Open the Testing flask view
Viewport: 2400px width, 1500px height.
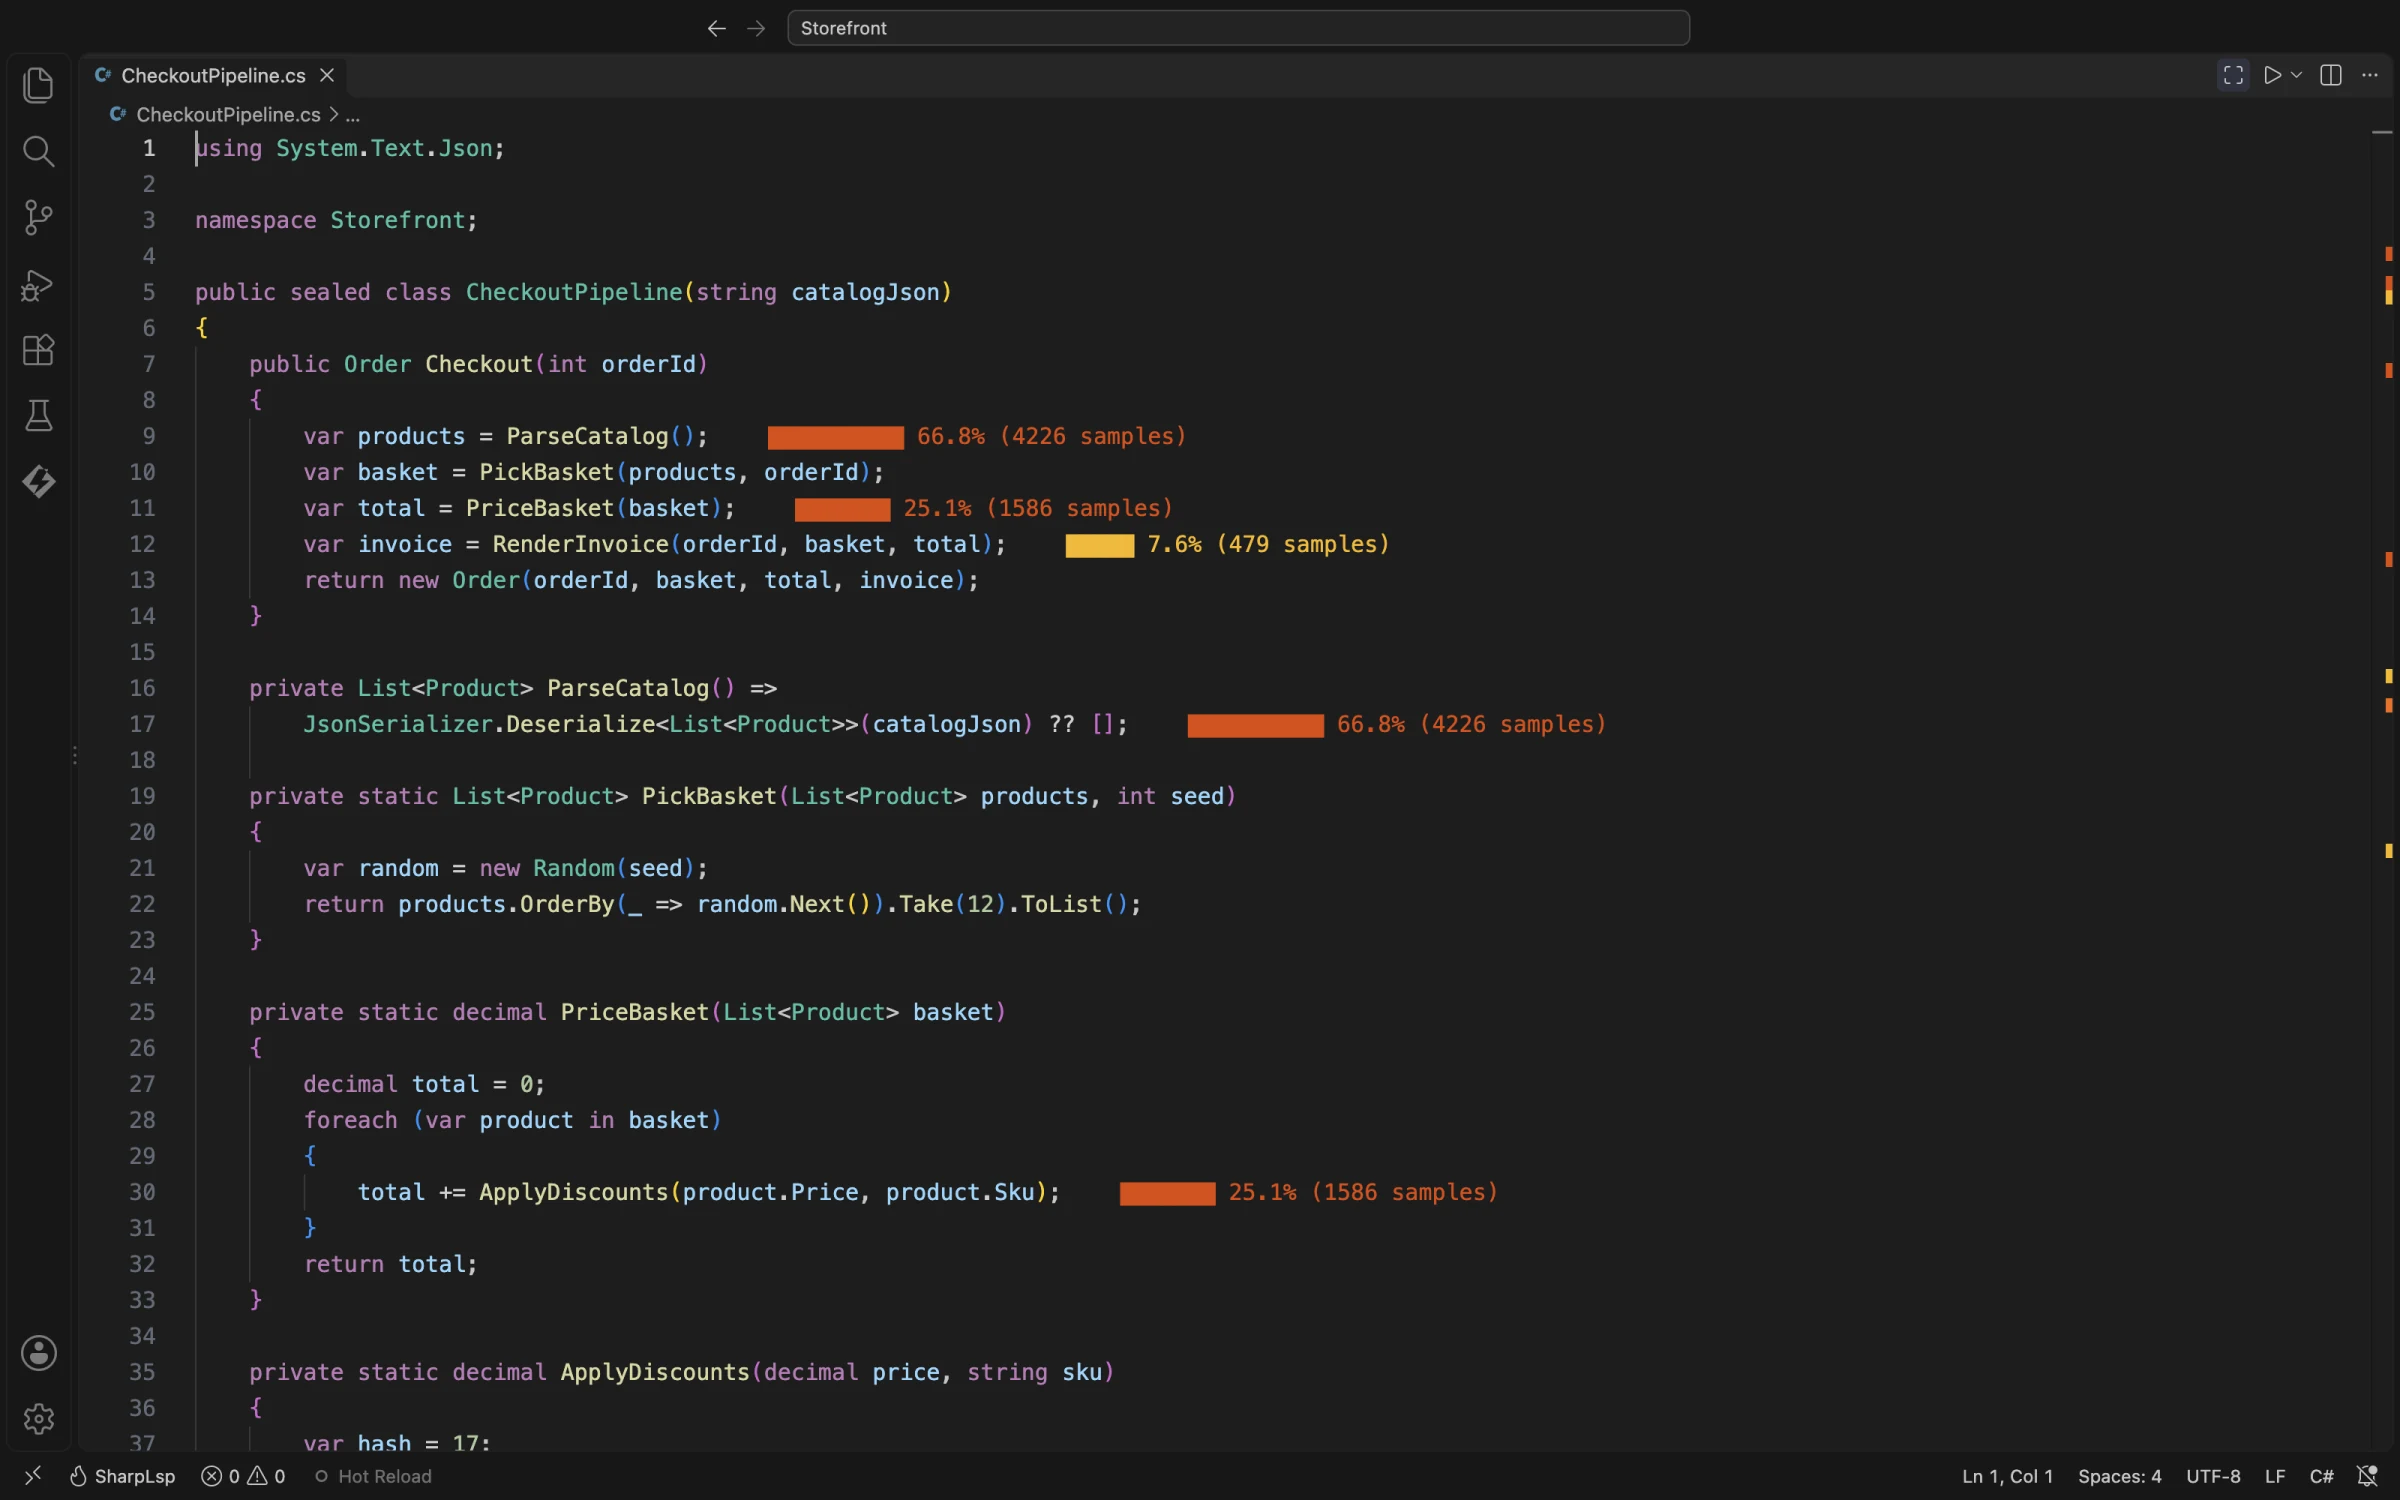[38, 416]
